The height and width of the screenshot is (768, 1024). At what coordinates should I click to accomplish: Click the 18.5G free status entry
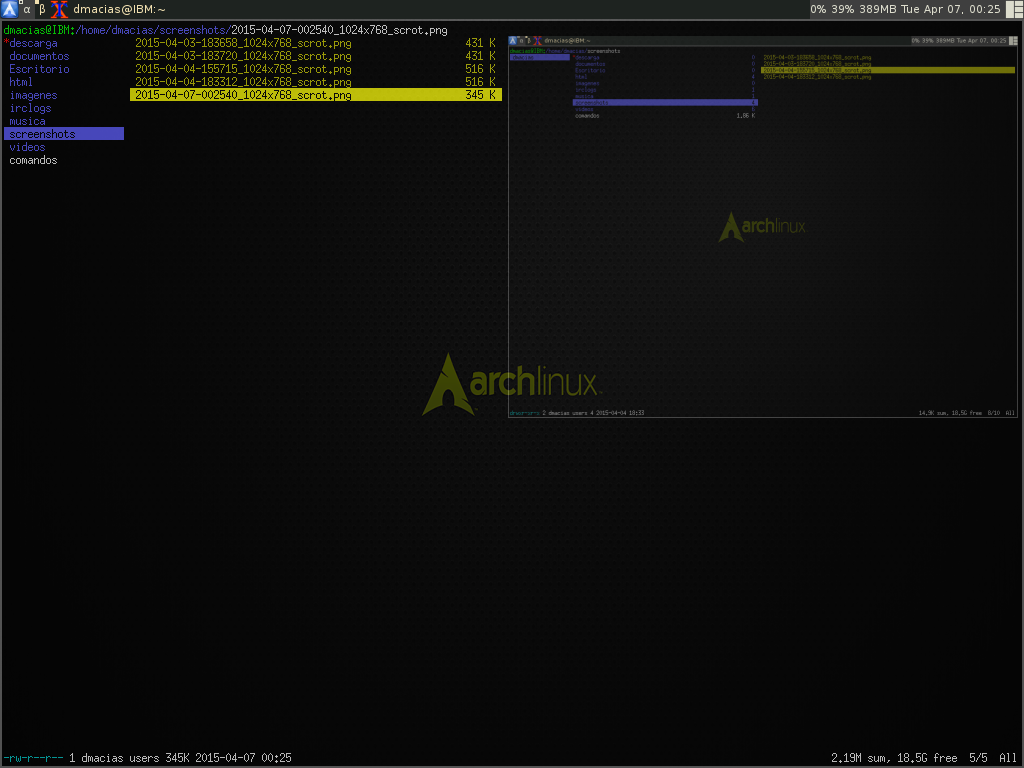(927, 758)
